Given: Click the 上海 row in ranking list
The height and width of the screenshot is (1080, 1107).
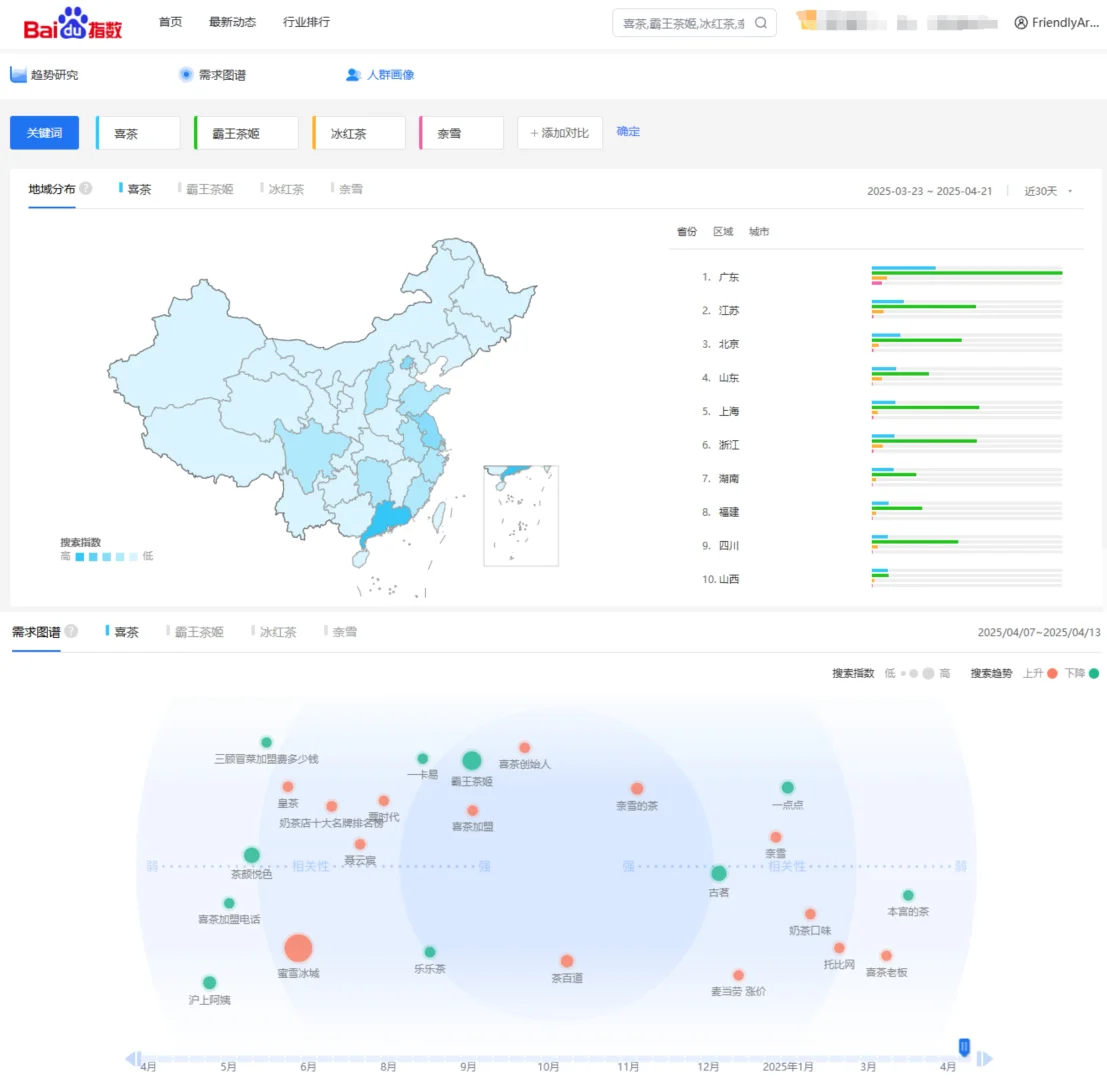Looking at the screenshot, I should point(882,412).
